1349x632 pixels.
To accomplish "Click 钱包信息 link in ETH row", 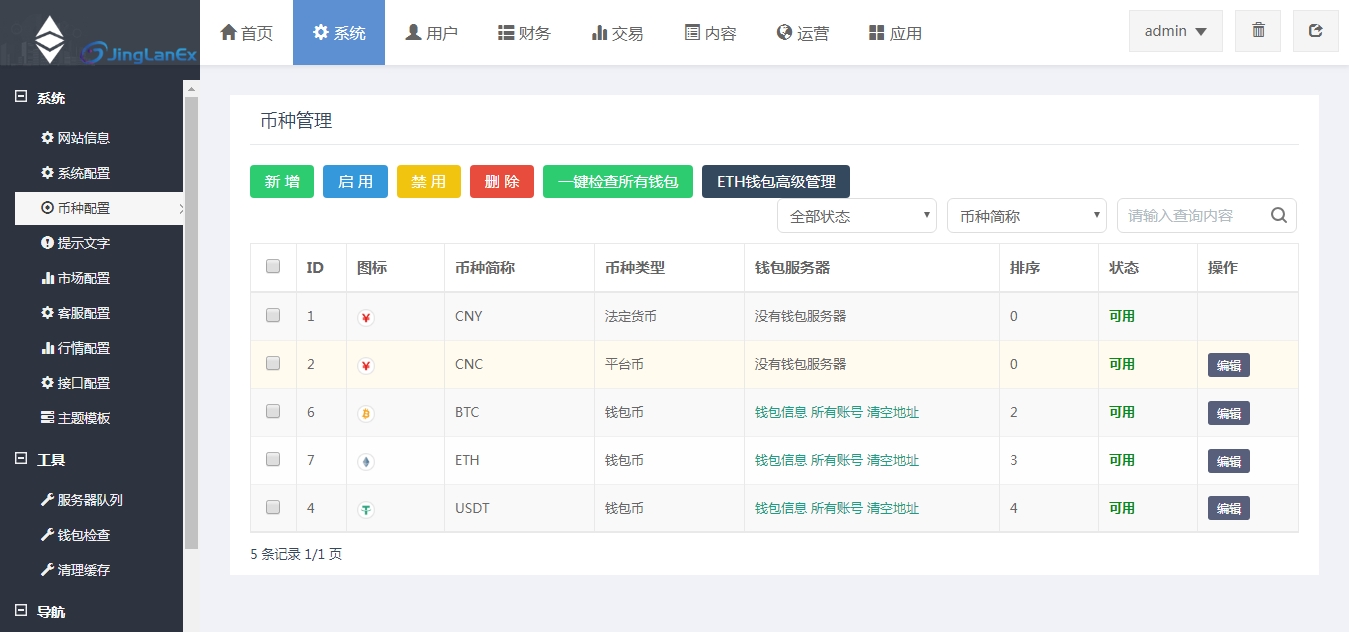I will tap(780, 460).
